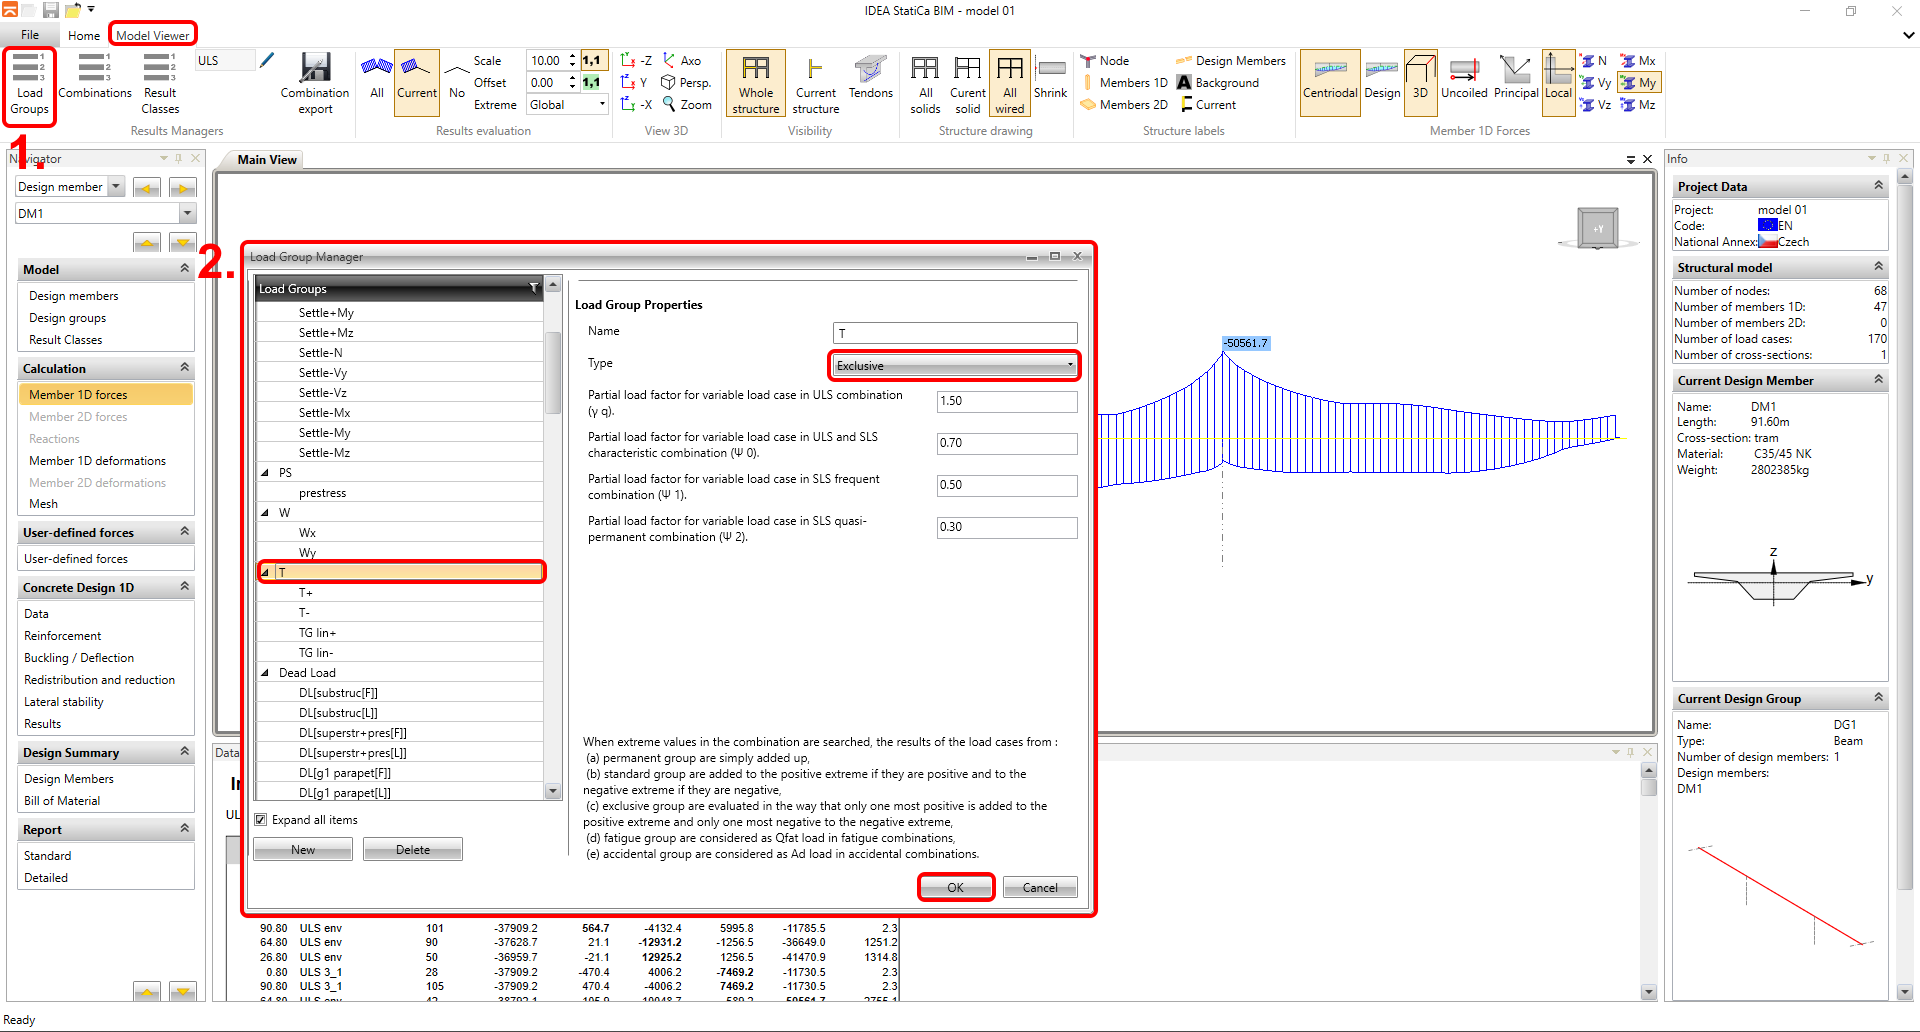This screenshot has width=1920, height=1032.
Task: Toggle the My internal force display
Action: (x=1638, y=83)
